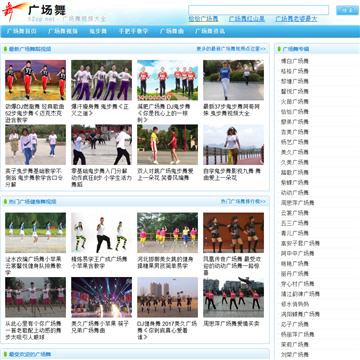Open thumbnail above 双人对跳广场鬼步舞 caption

click(167, 145)
